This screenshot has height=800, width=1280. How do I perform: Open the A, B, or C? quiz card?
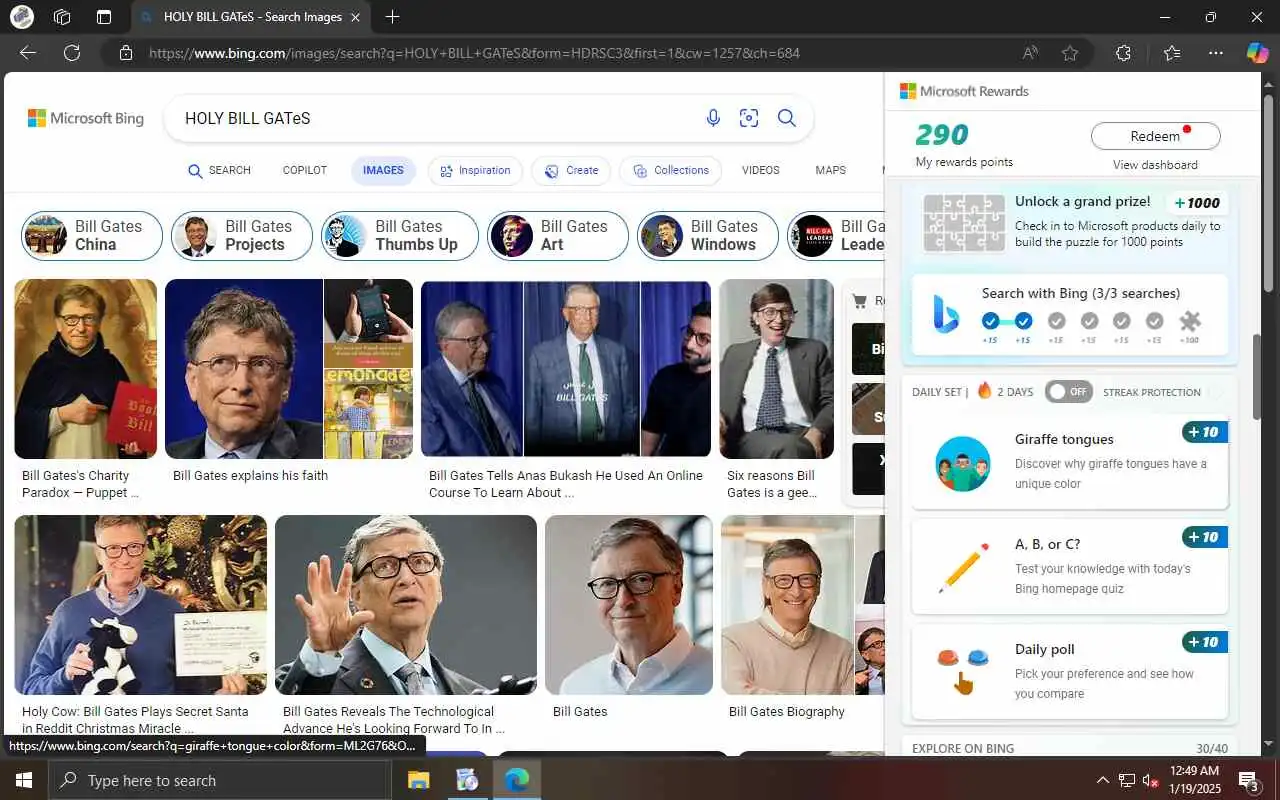(1070, 567)
